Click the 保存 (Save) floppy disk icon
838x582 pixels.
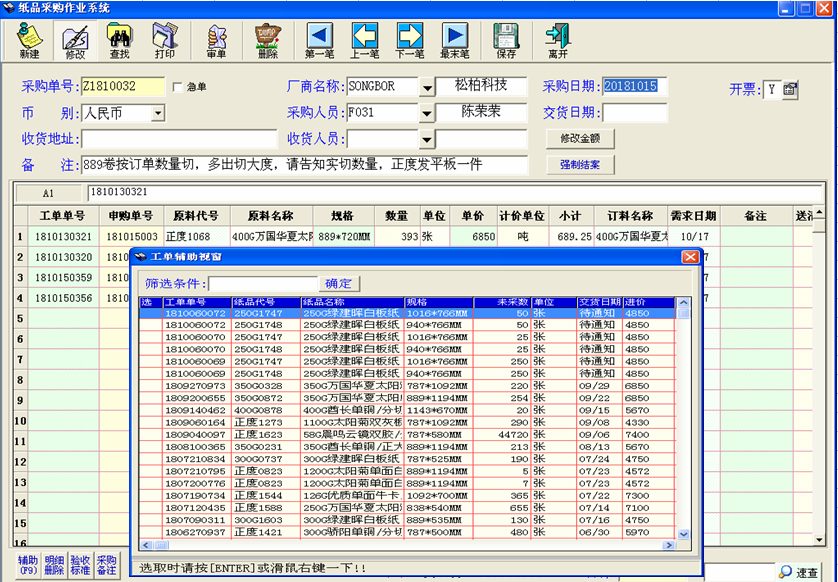pos(506,40)
